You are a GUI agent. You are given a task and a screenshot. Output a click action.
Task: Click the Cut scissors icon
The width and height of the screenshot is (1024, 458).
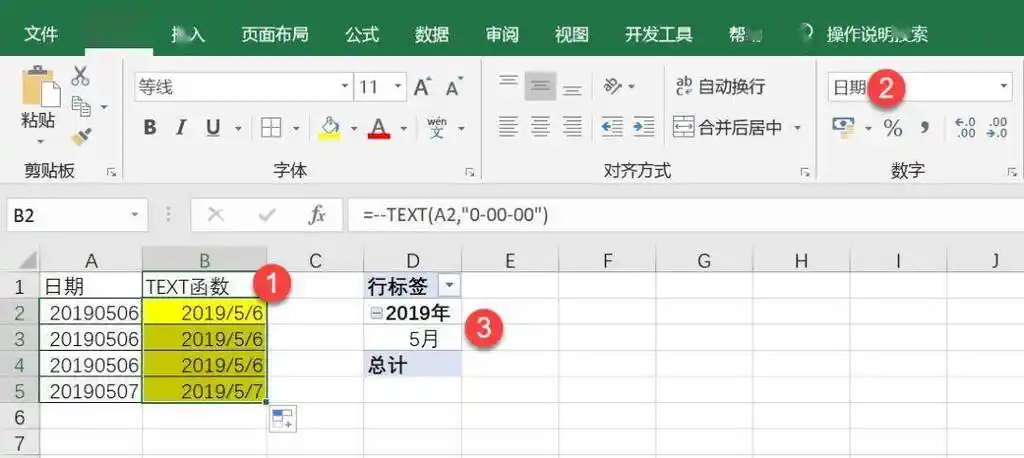click(80, 76)
